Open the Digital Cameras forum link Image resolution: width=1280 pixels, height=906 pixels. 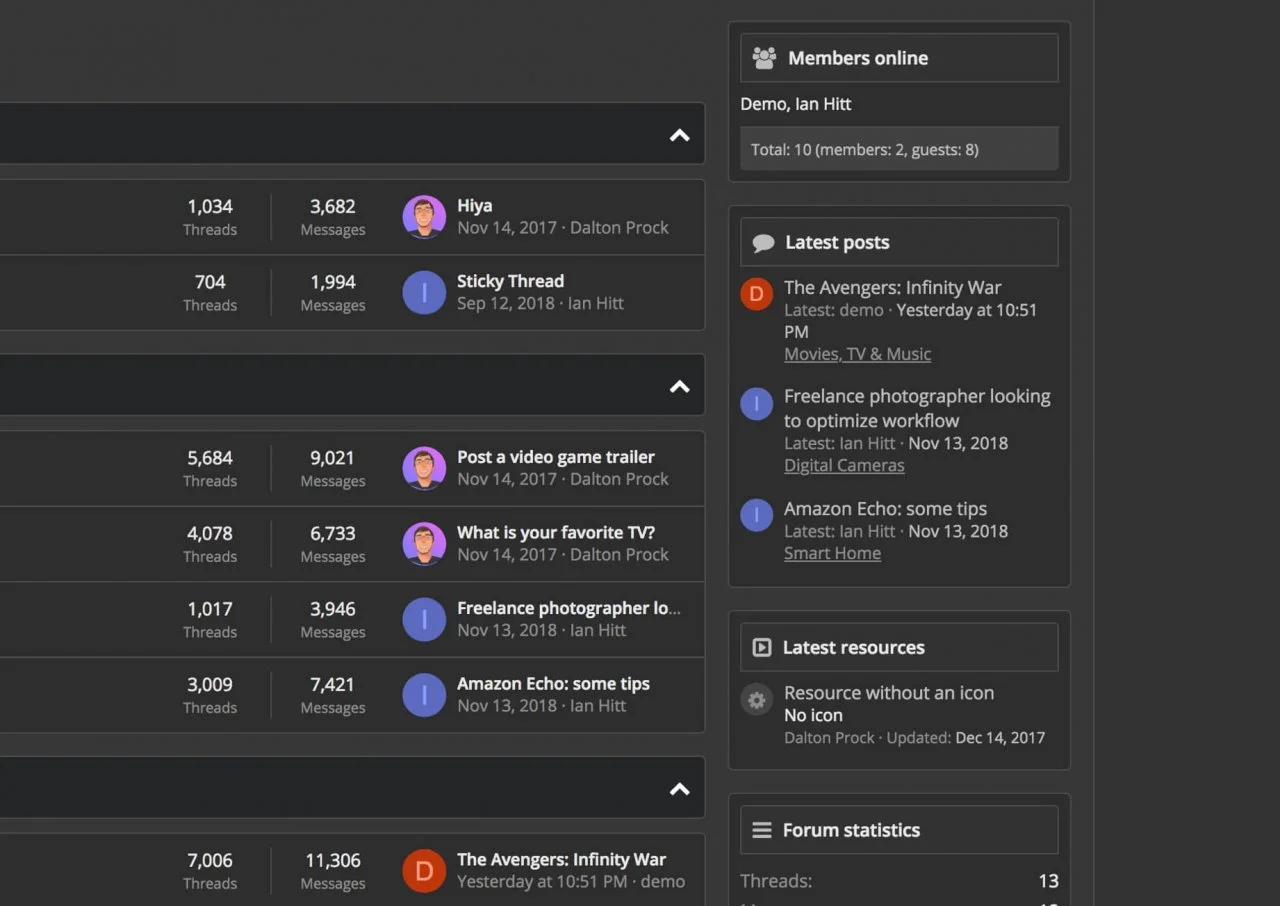pos(844,465)
